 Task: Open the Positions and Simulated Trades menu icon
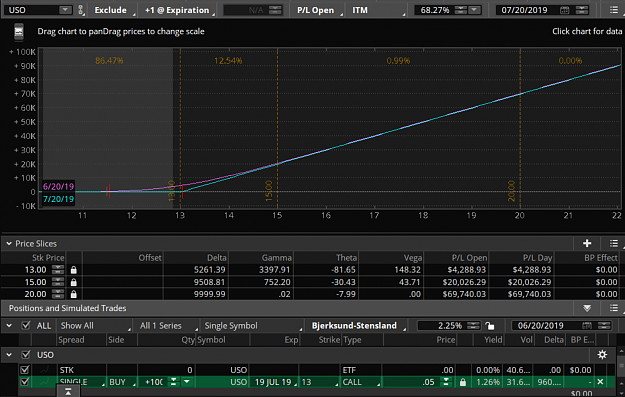pyautogui.click(x=614, y=308)
